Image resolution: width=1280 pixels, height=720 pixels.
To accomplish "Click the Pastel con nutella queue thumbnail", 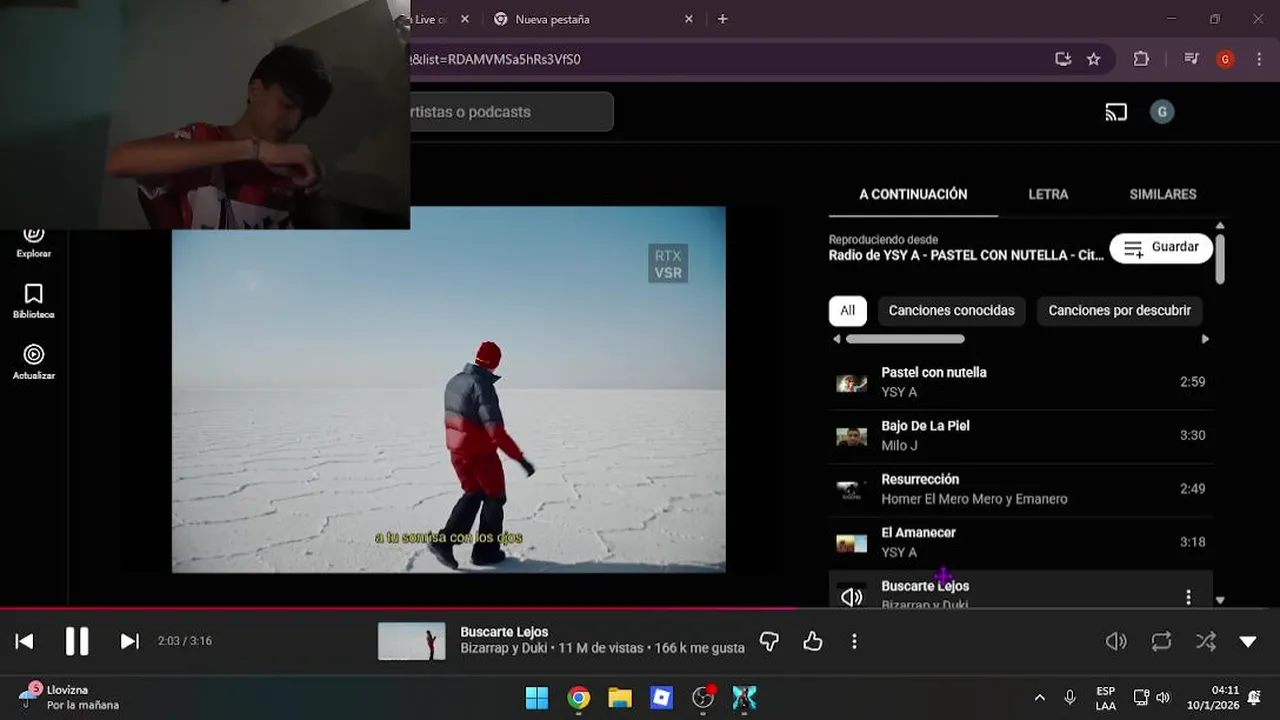I will point(851,383).
